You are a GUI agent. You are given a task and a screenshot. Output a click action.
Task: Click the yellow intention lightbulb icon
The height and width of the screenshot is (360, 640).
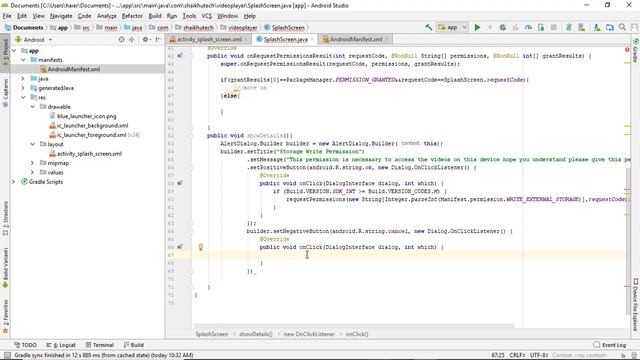coord(200,247)
